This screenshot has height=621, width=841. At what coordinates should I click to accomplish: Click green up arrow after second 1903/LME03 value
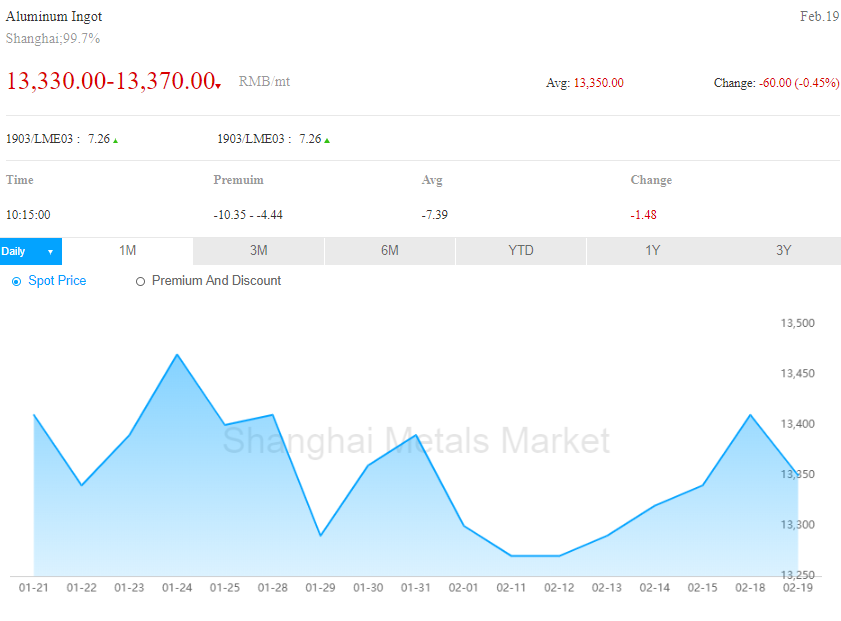point(327,140)
